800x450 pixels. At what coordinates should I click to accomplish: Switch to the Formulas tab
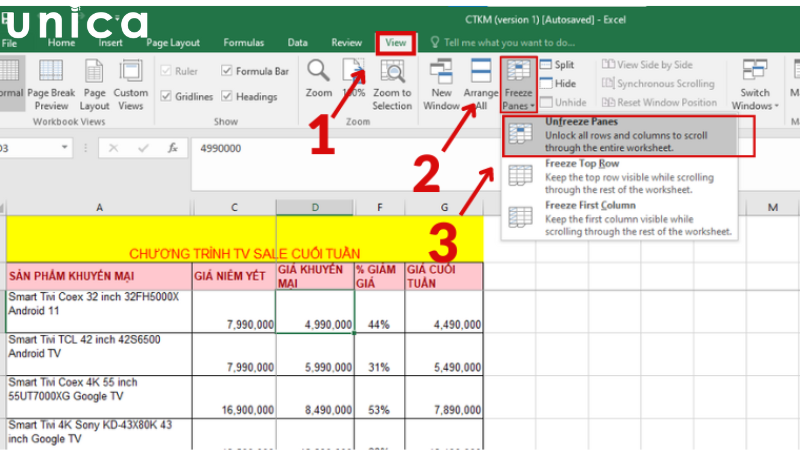pyautogui.click(x=244, y=43)
